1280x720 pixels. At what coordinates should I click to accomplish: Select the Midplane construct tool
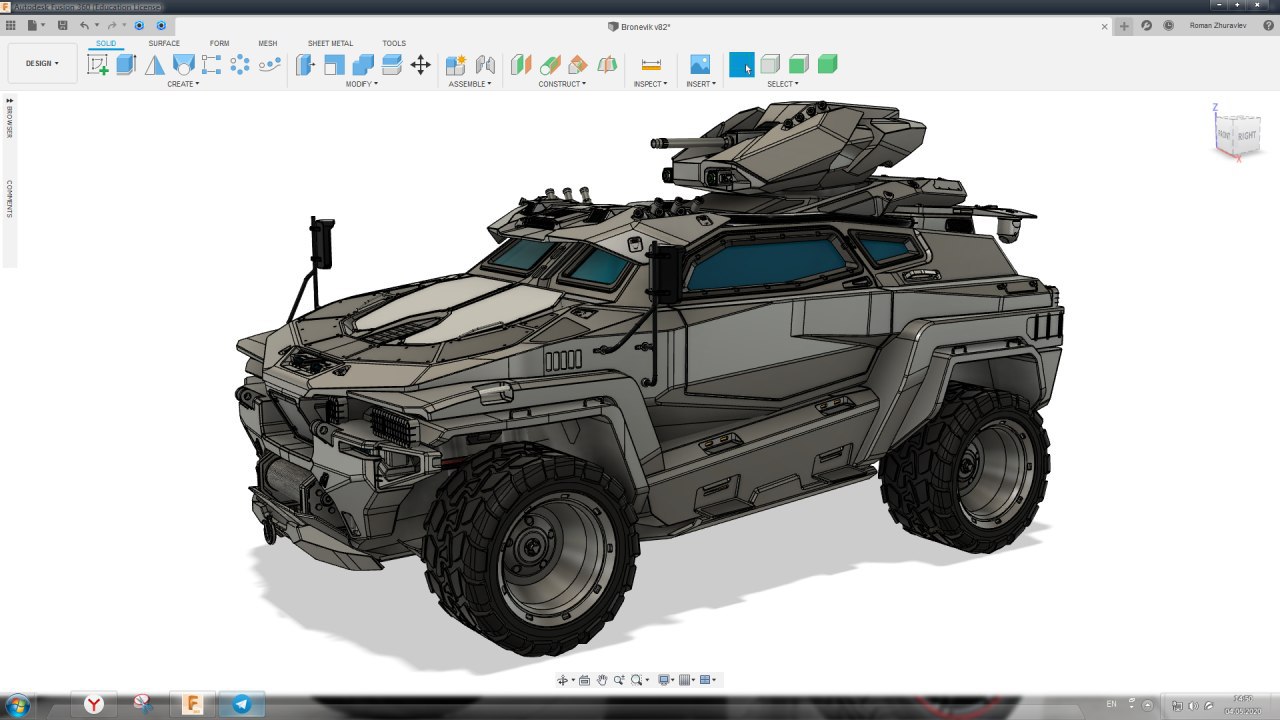pos(607,65)
